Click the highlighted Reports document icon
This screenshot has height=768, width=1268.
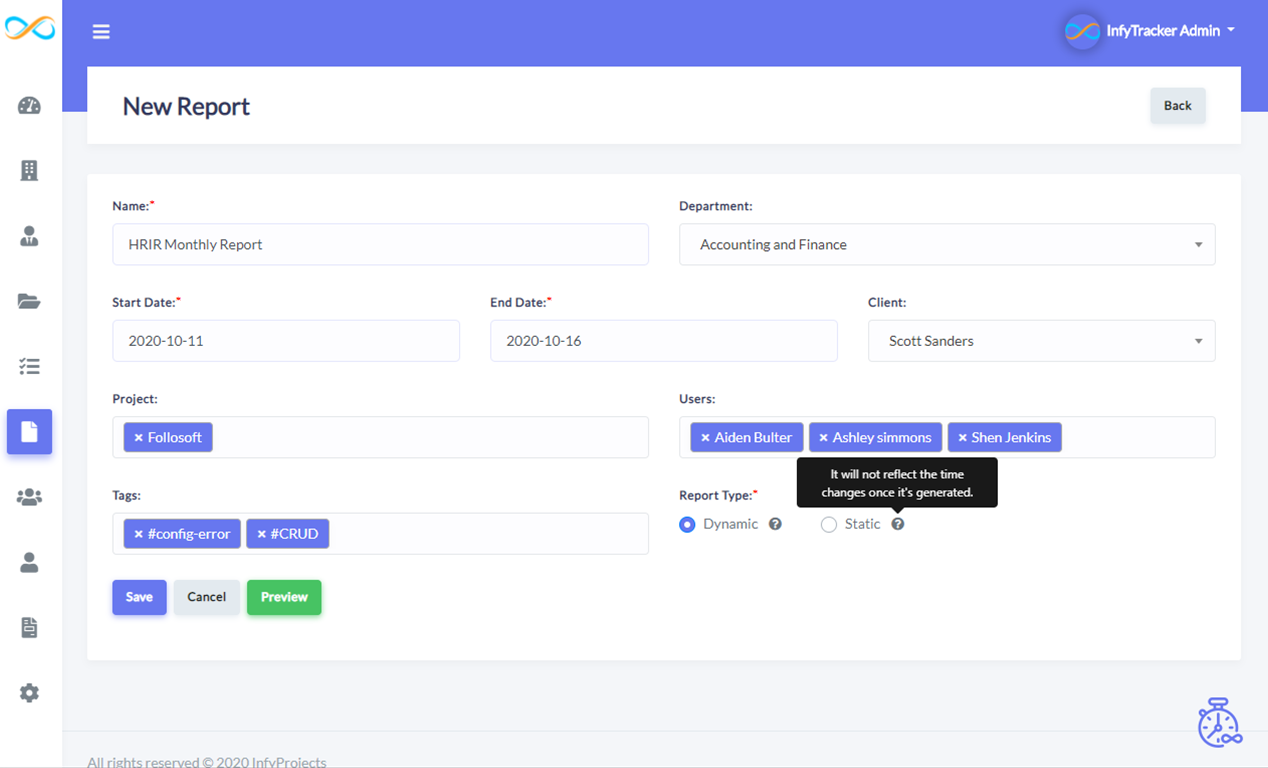29,431
